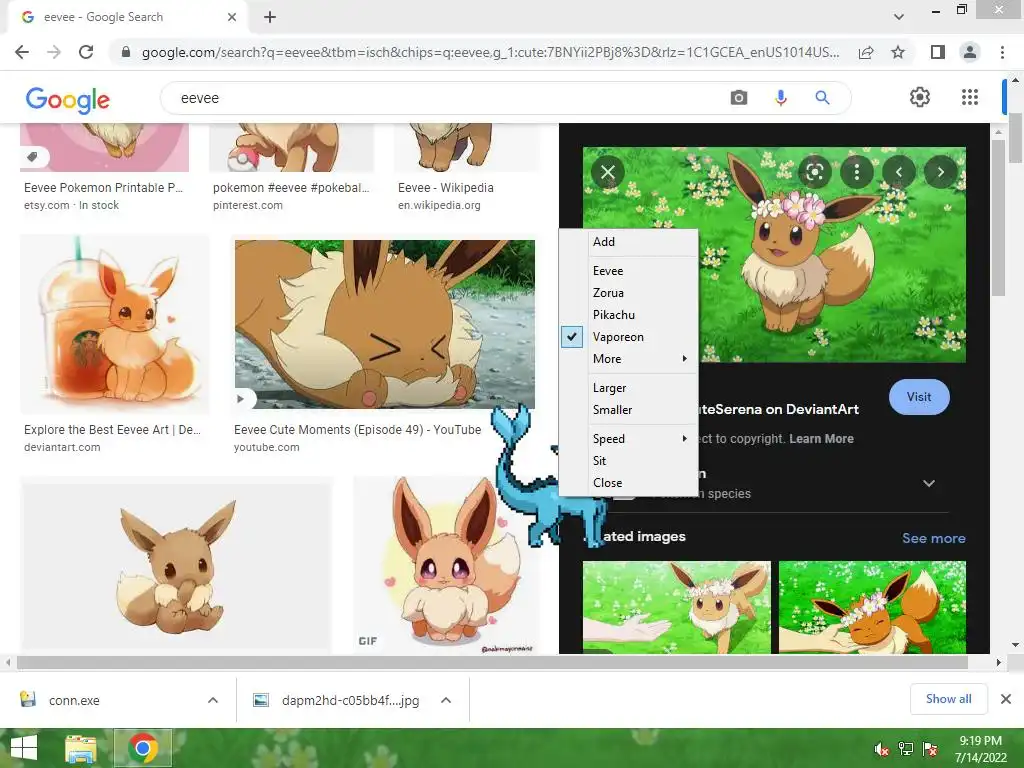Close the image preview panel
Image resolution: width=1024 pixels, height=768 pixels.
coord(608,172)
